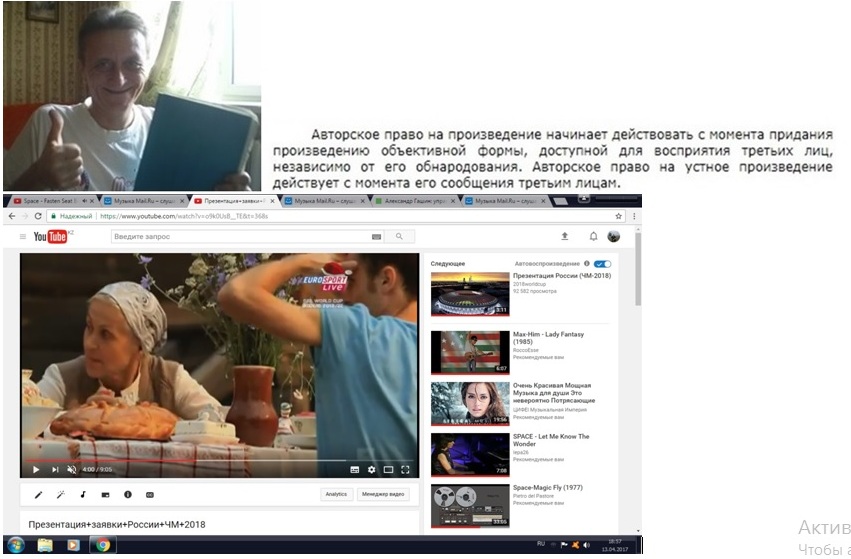Screen dimensions: 851x559
Task: Go to the YouTube home logo
Action: tap(50, 237)
